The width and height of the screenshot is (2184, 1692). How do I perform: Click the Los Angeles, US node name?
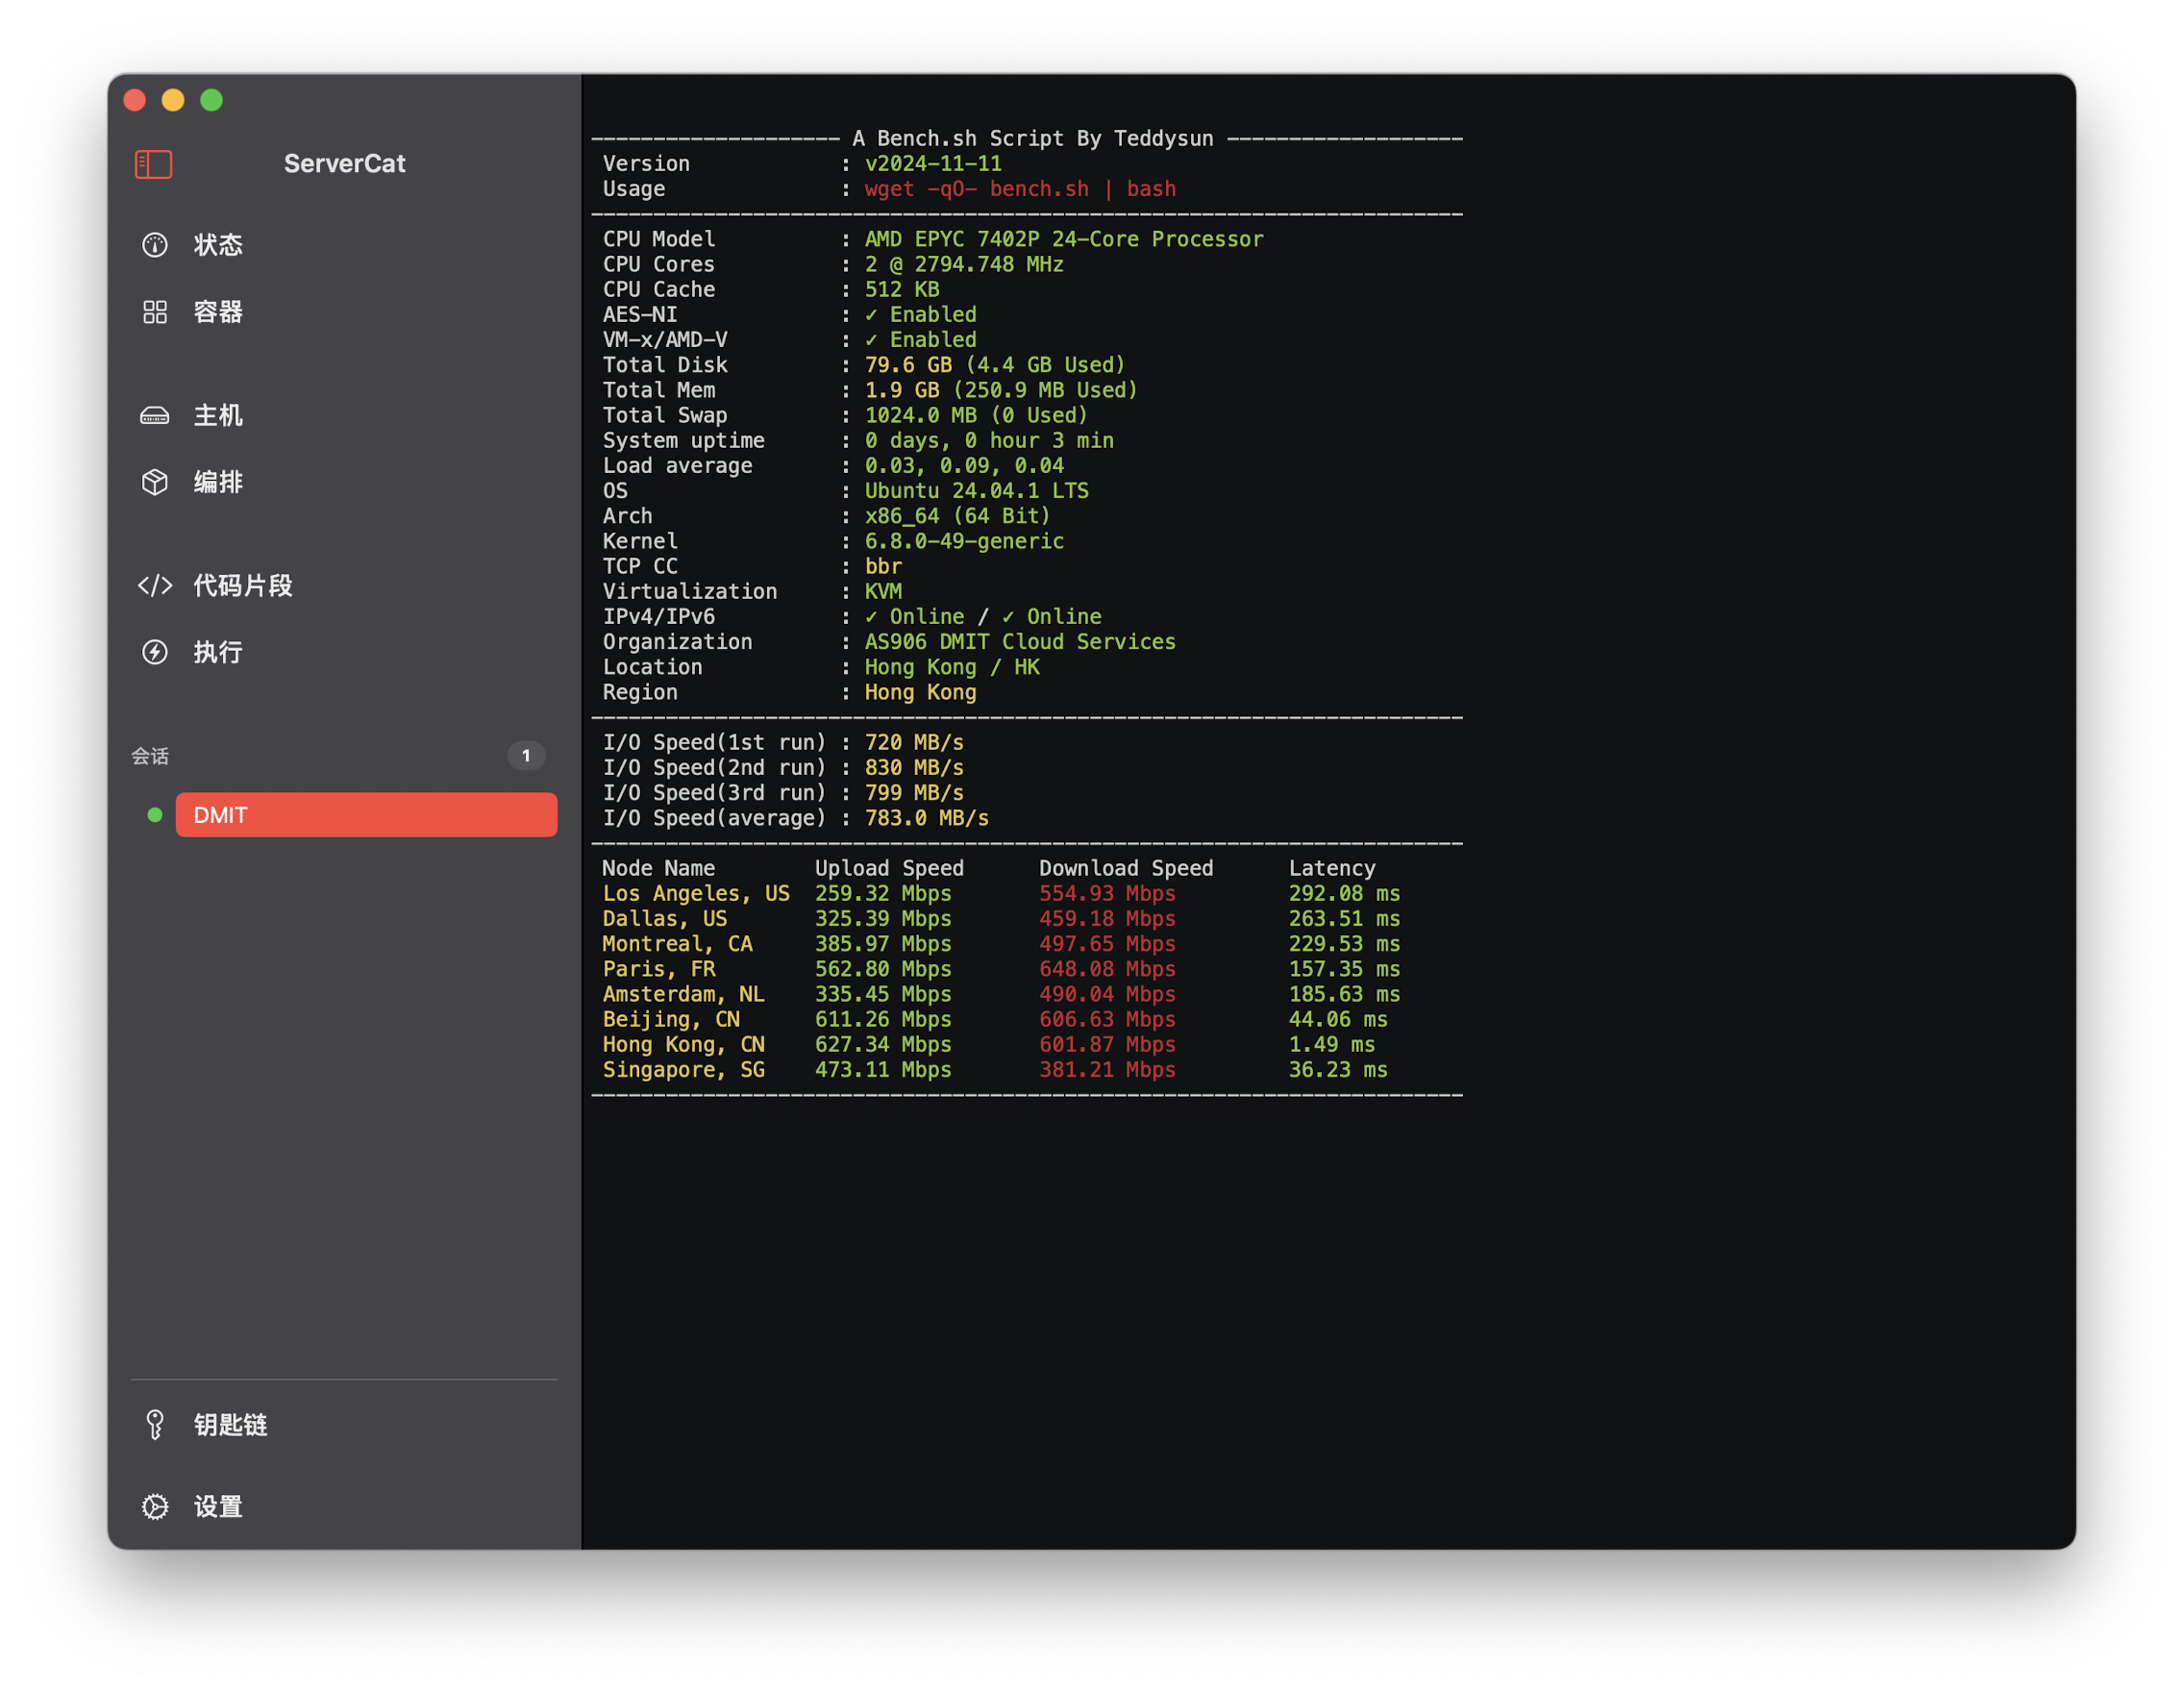point(696,894)
